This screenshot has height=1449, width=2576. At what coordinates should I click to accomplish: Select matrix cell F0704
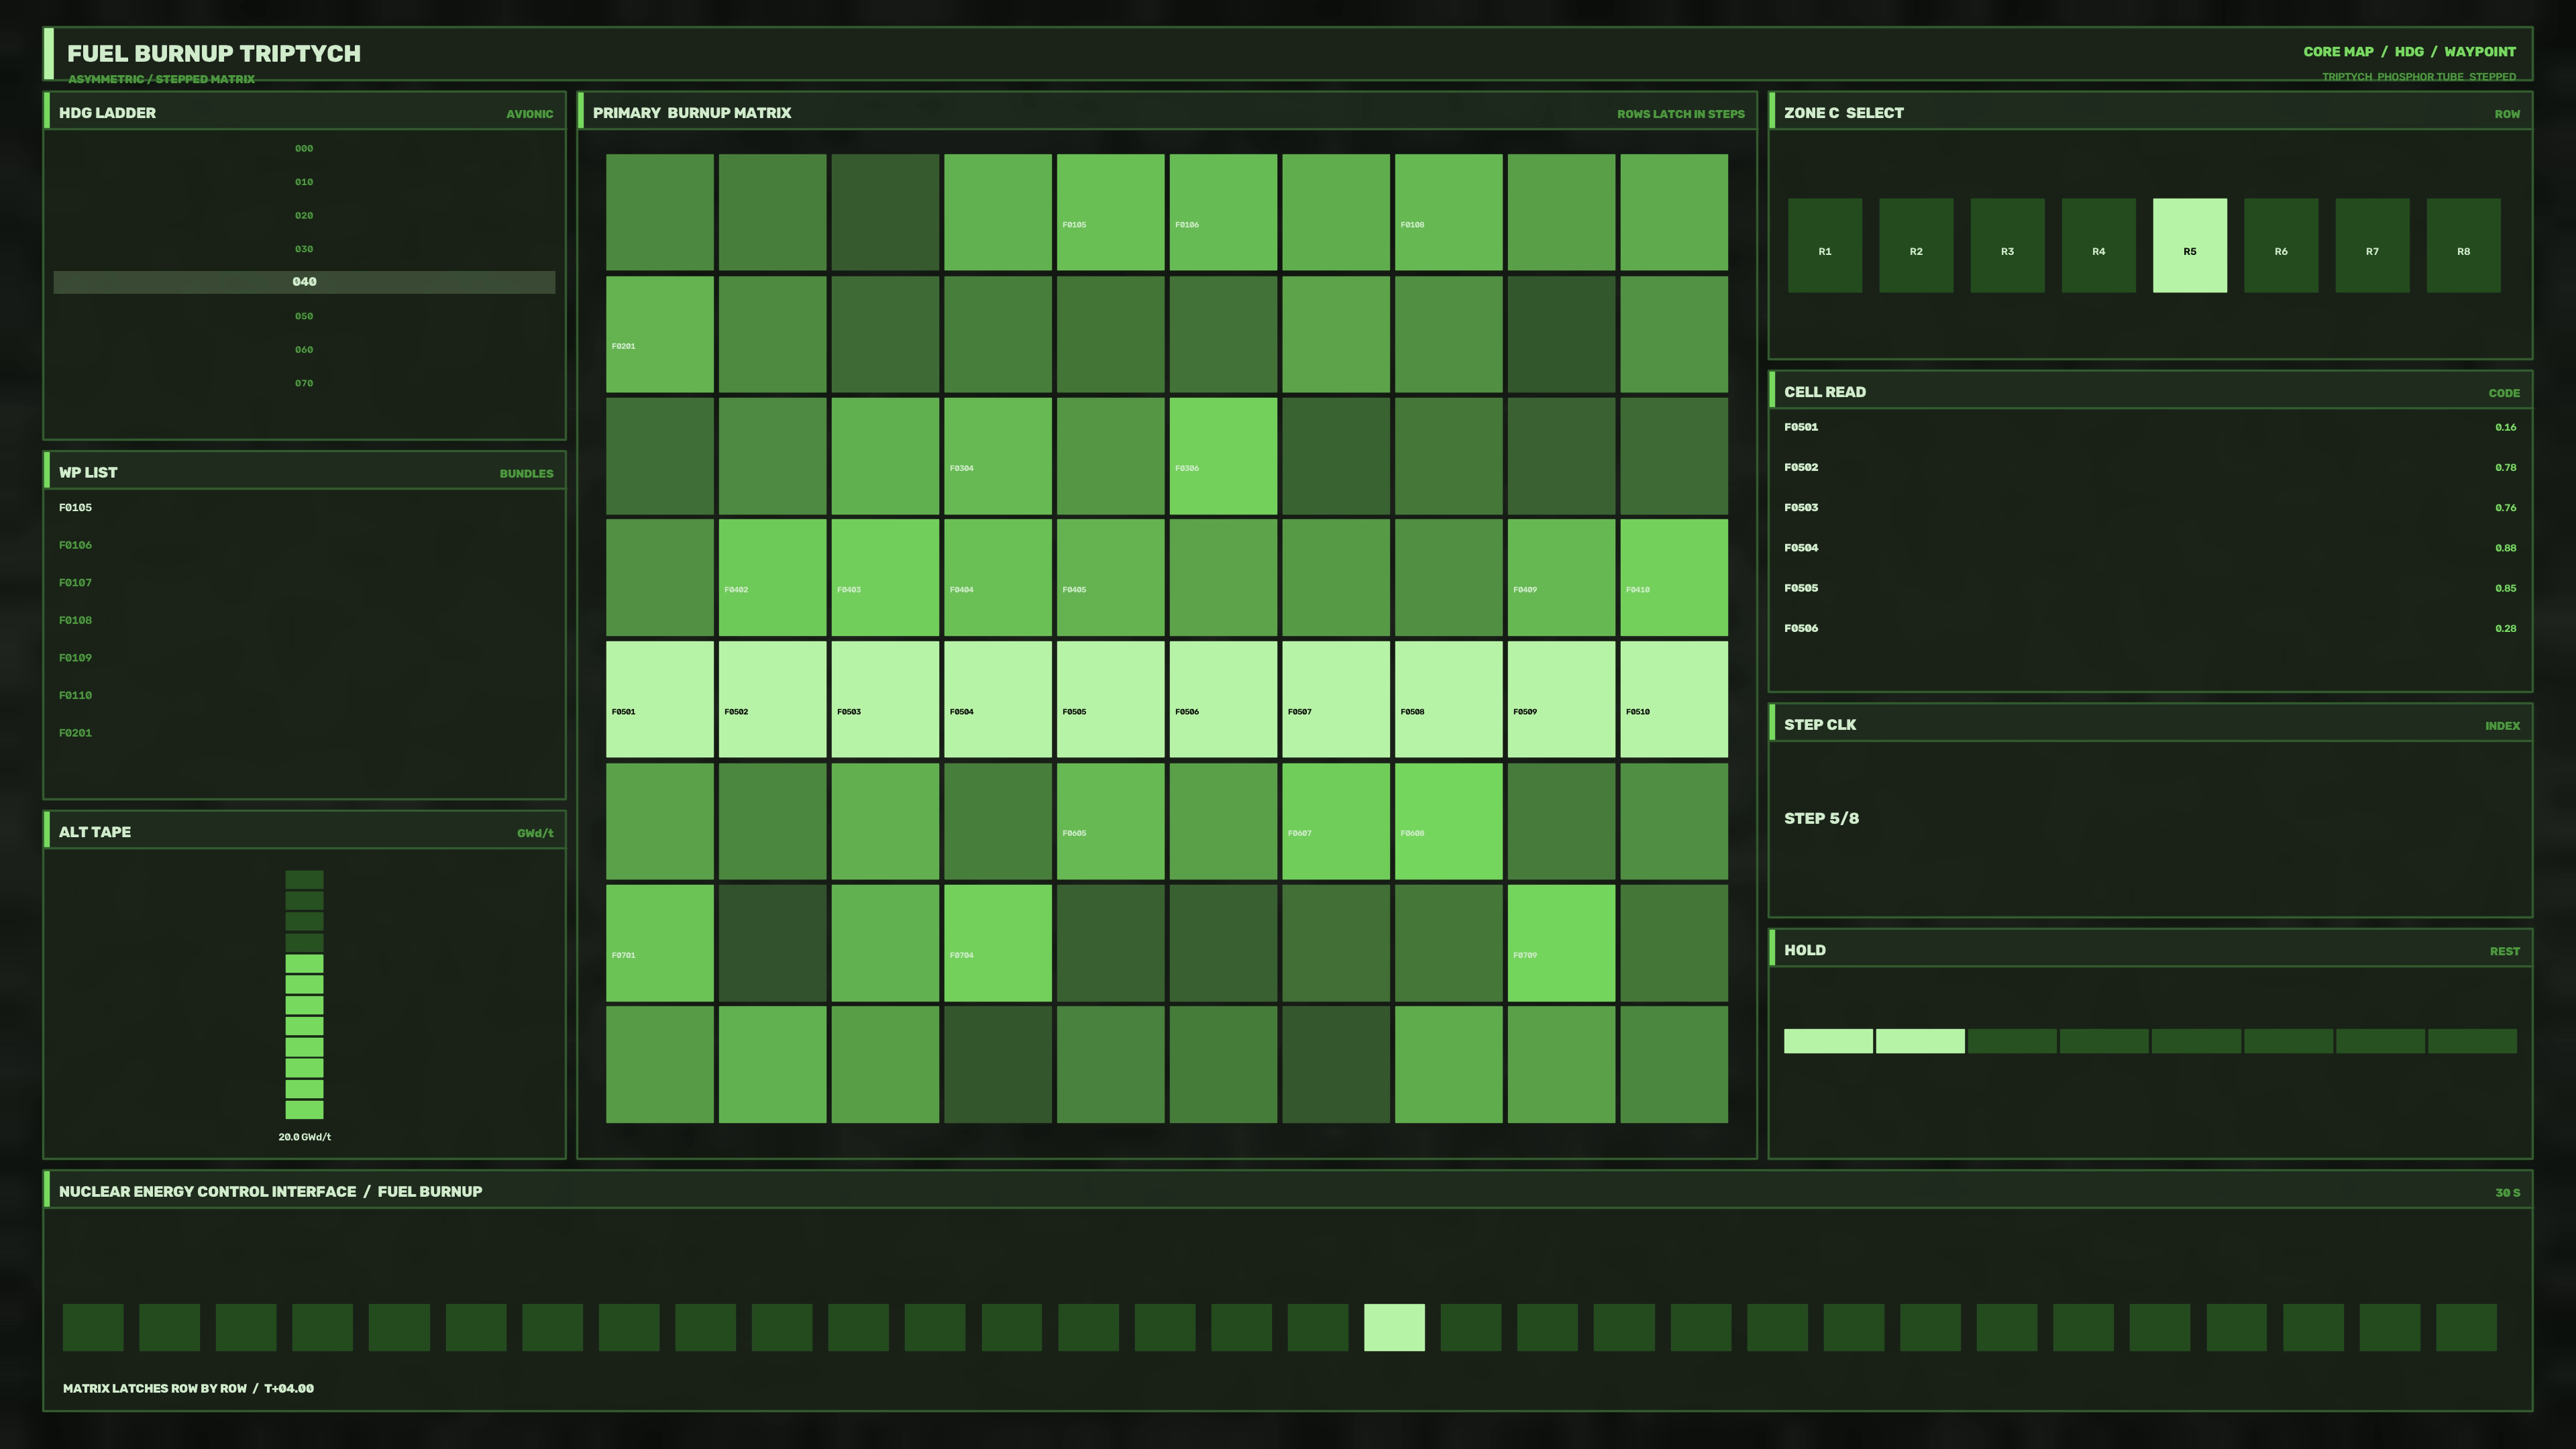pyautogui.click(x=997, y=943)
